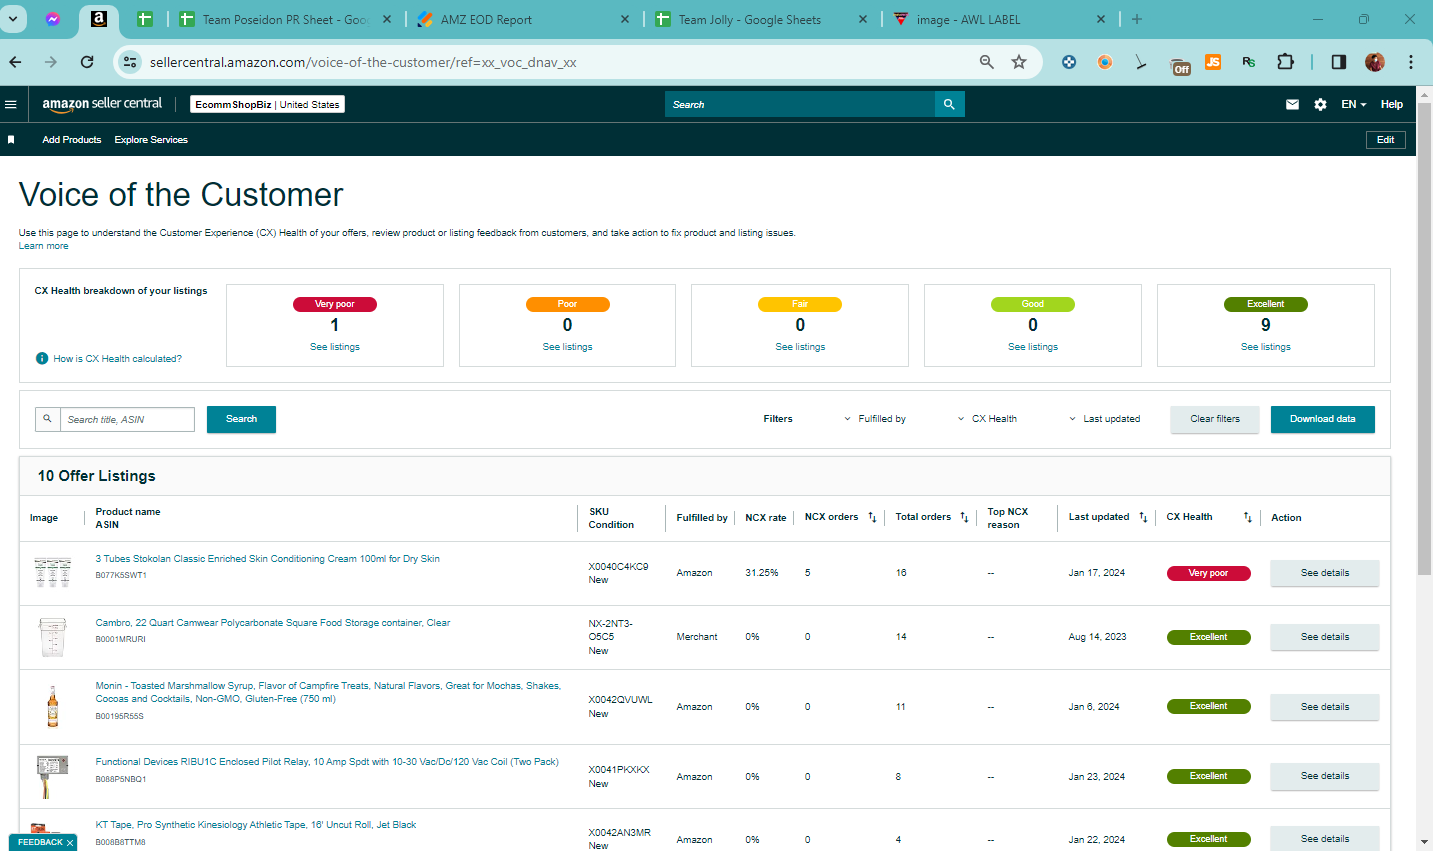Focus the Search title, ASIN input field

[x=127, y=419]
